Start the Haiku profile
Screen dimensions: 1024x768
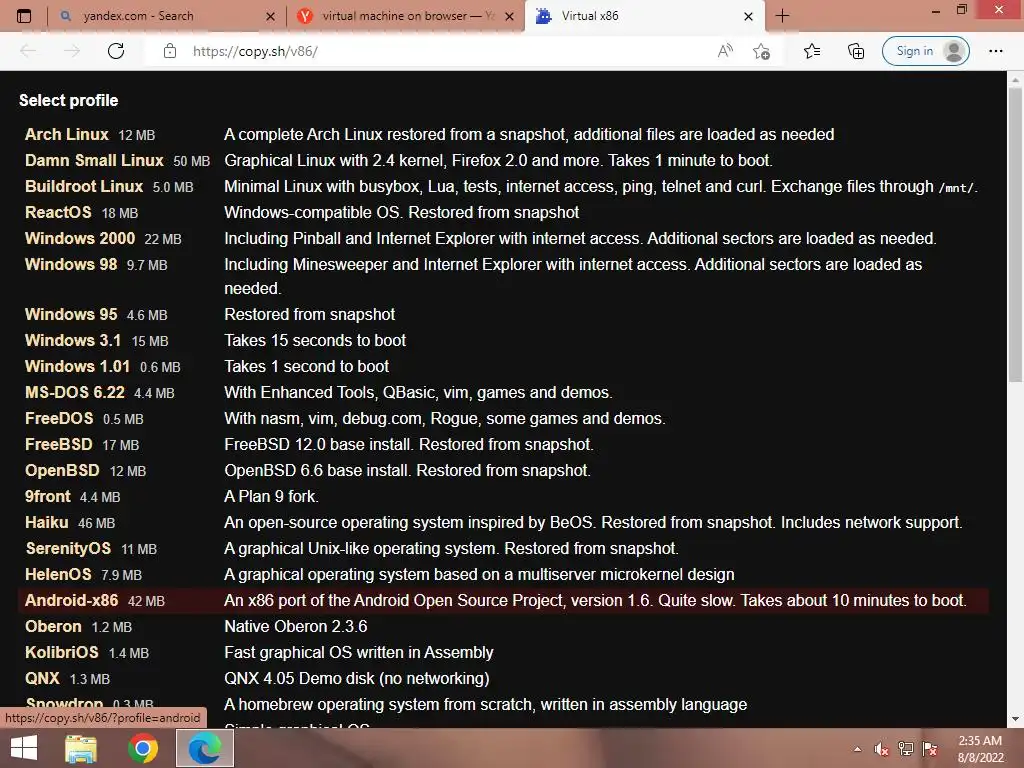(x=46, y=522)
